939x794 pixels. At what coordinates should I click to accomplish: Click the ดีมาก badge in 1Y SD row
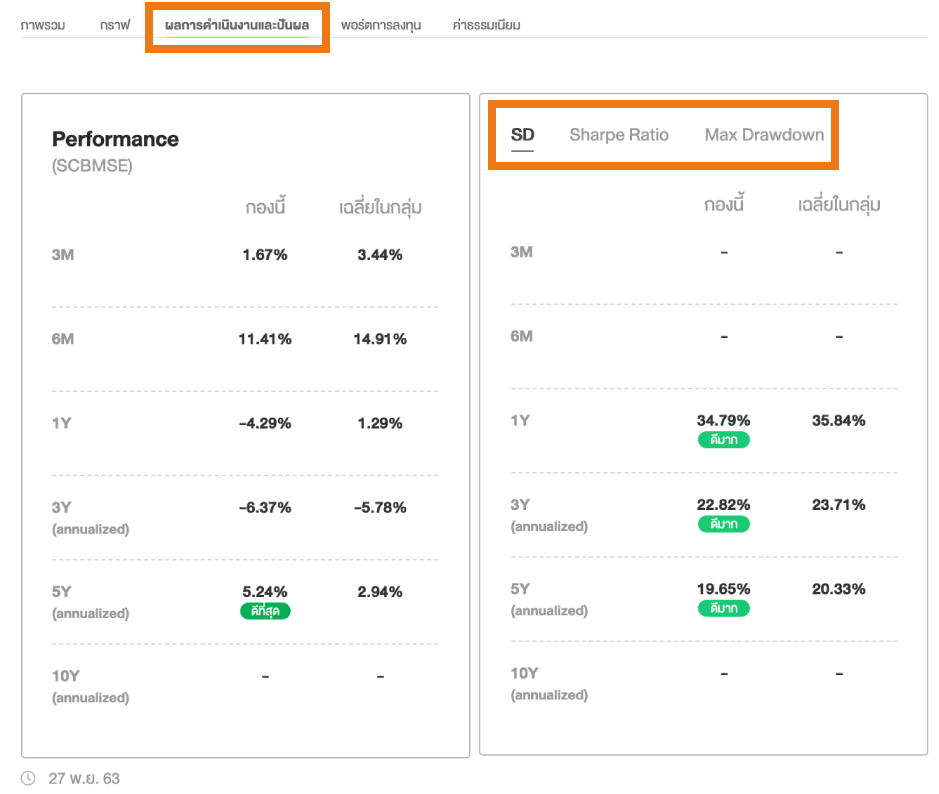tap(724, 440)
